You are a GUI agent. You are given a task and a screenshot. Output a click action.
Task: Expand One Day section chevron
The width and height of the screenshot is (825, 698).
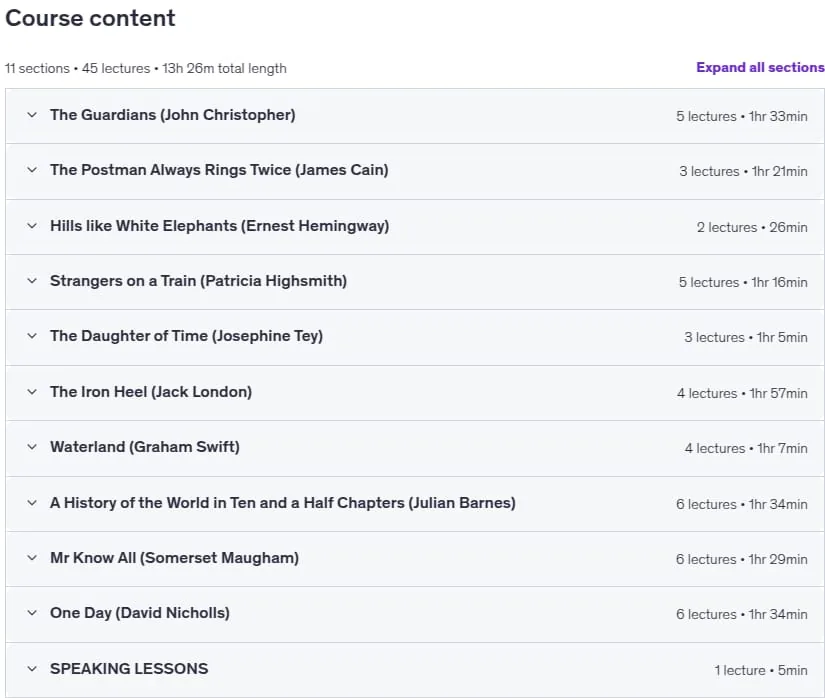pos(32,613)
